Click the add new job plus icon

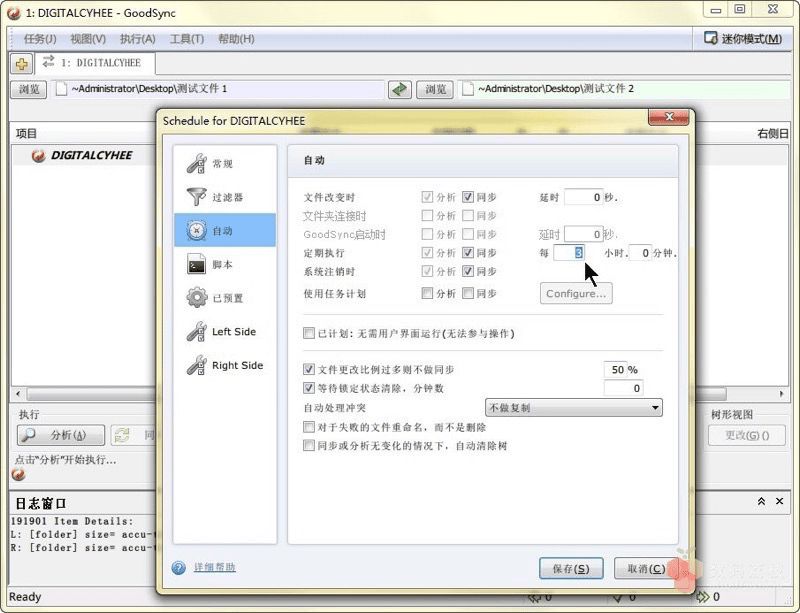point(21,64)
